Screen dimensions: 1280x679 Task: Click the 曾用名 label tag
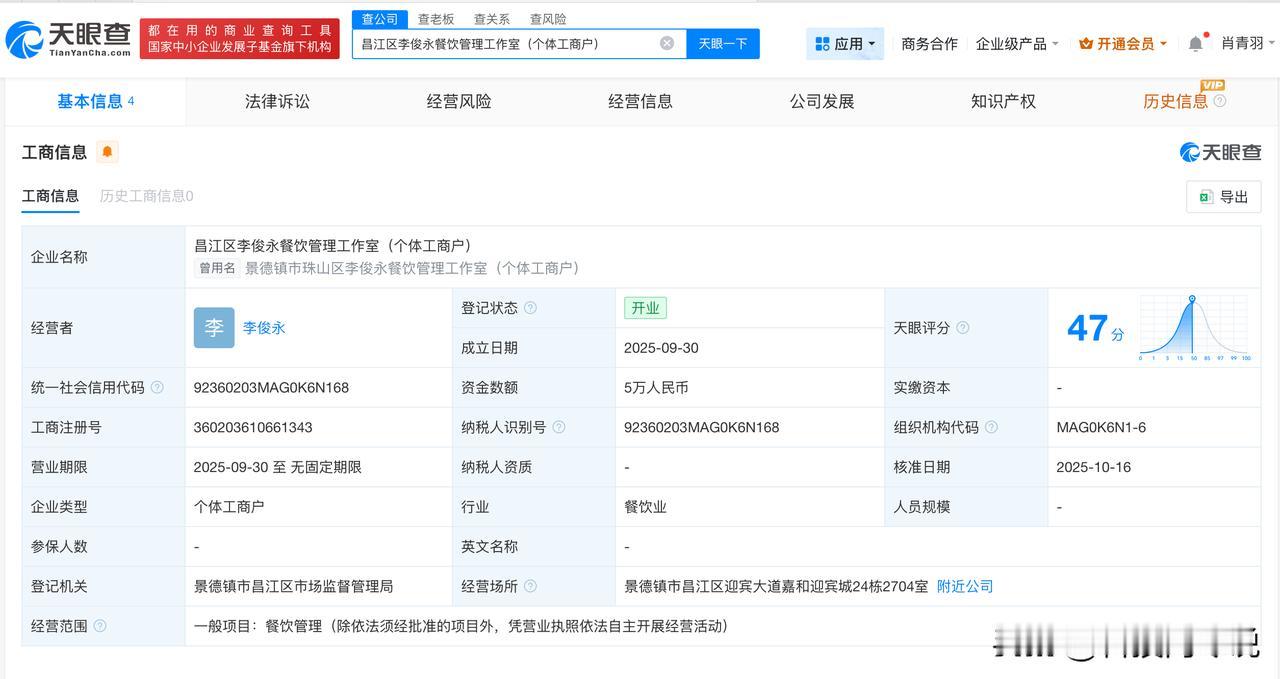[x=217, y=268]
